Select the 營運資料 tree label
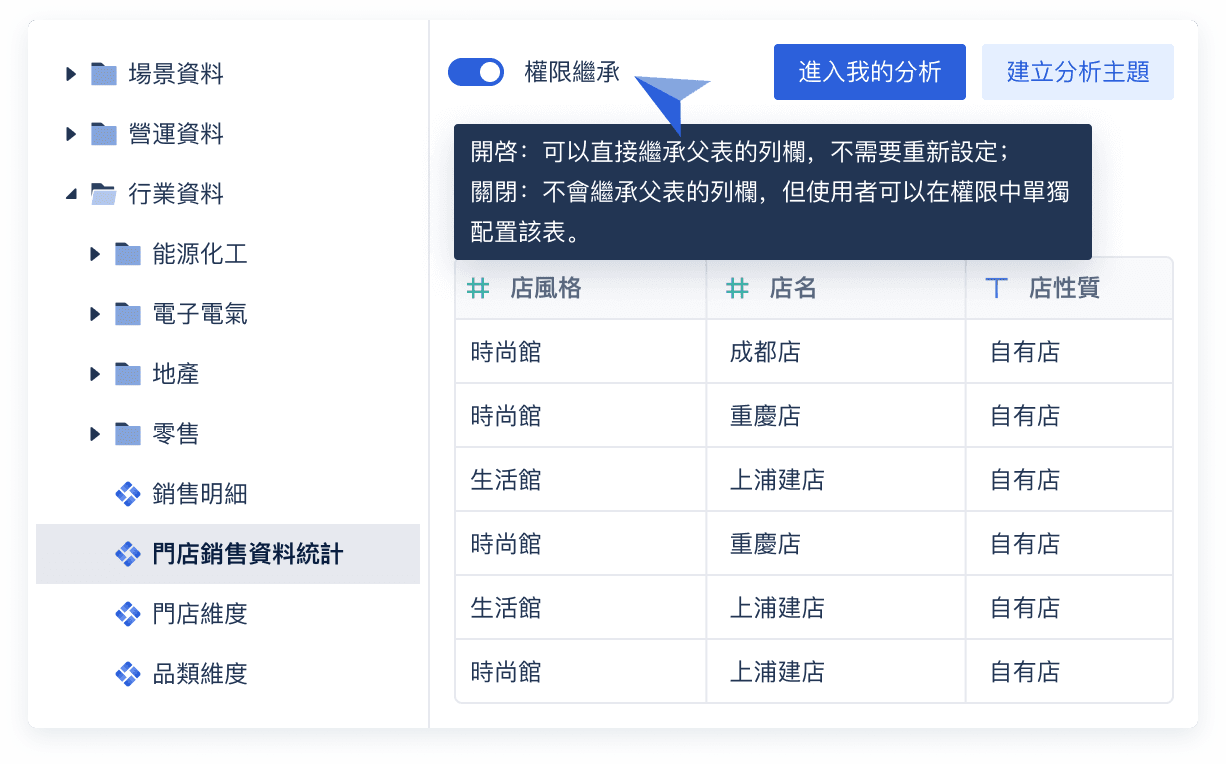The image size is (1226, 764). tap(176, 134)
